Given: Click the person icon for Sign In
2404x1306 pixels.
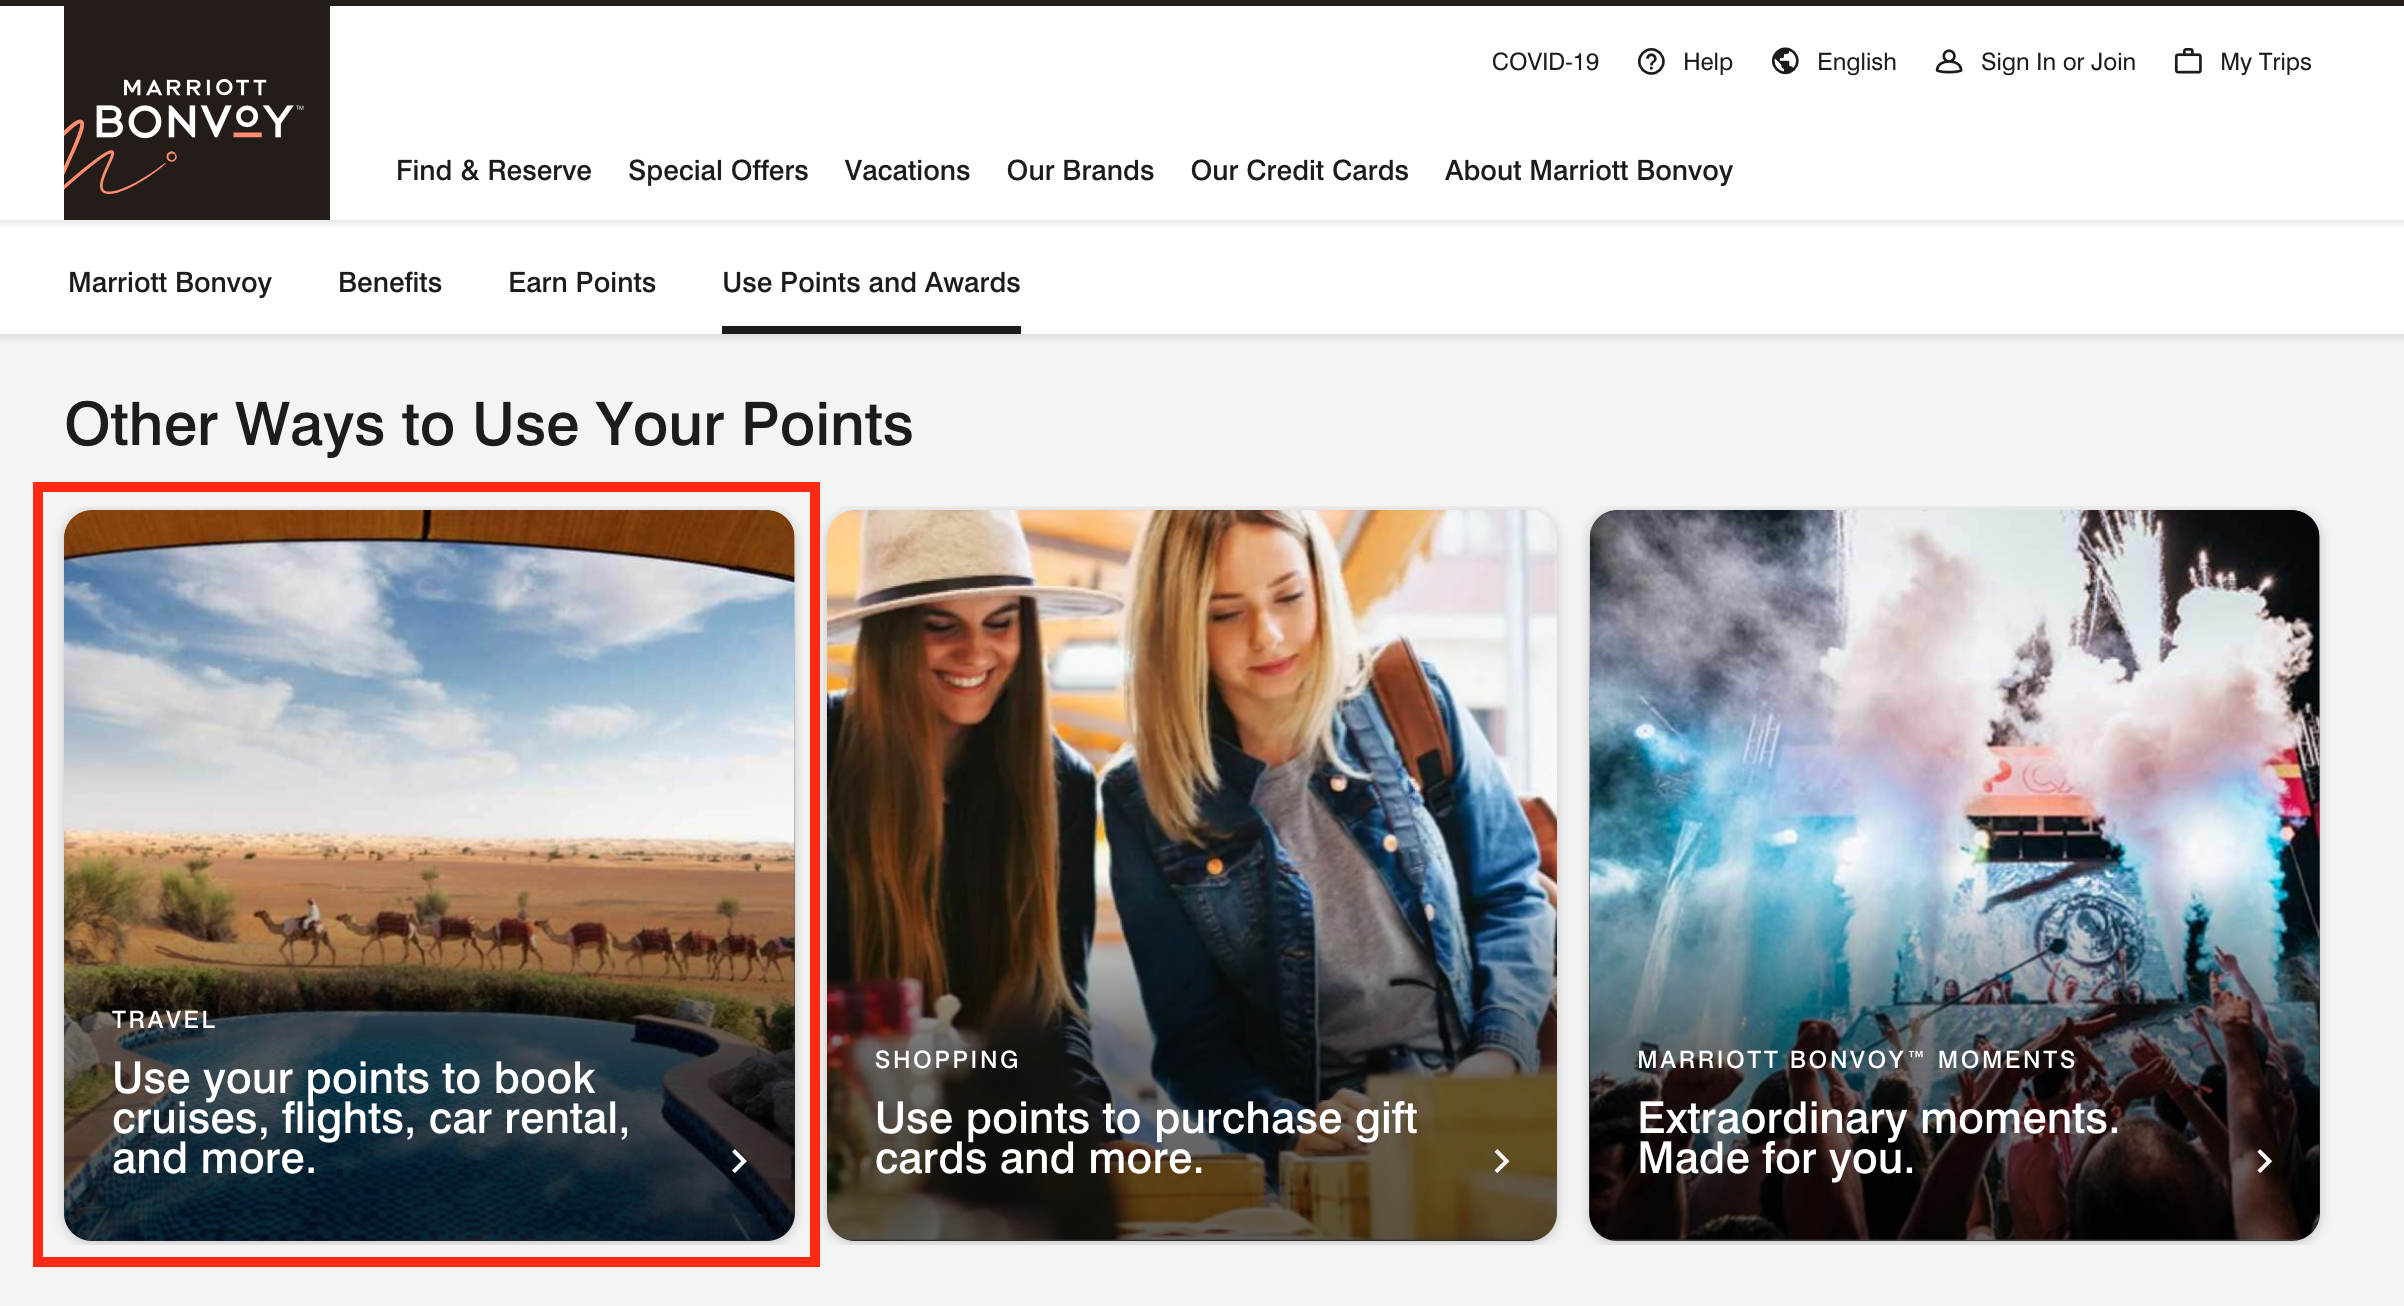Looking at the screenshot, I should coord(1948,62).
